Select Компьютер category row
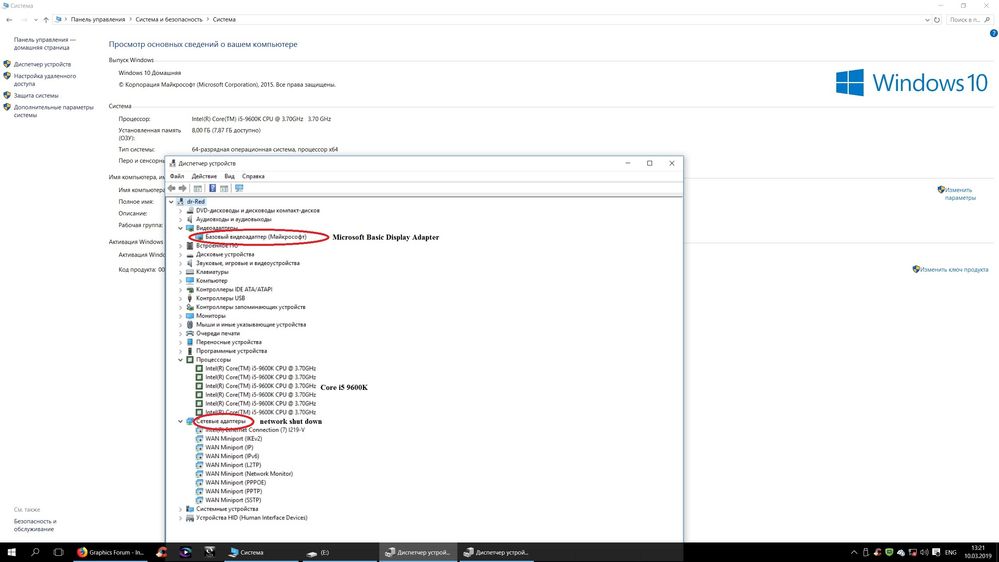 click(x=212, y=280)
